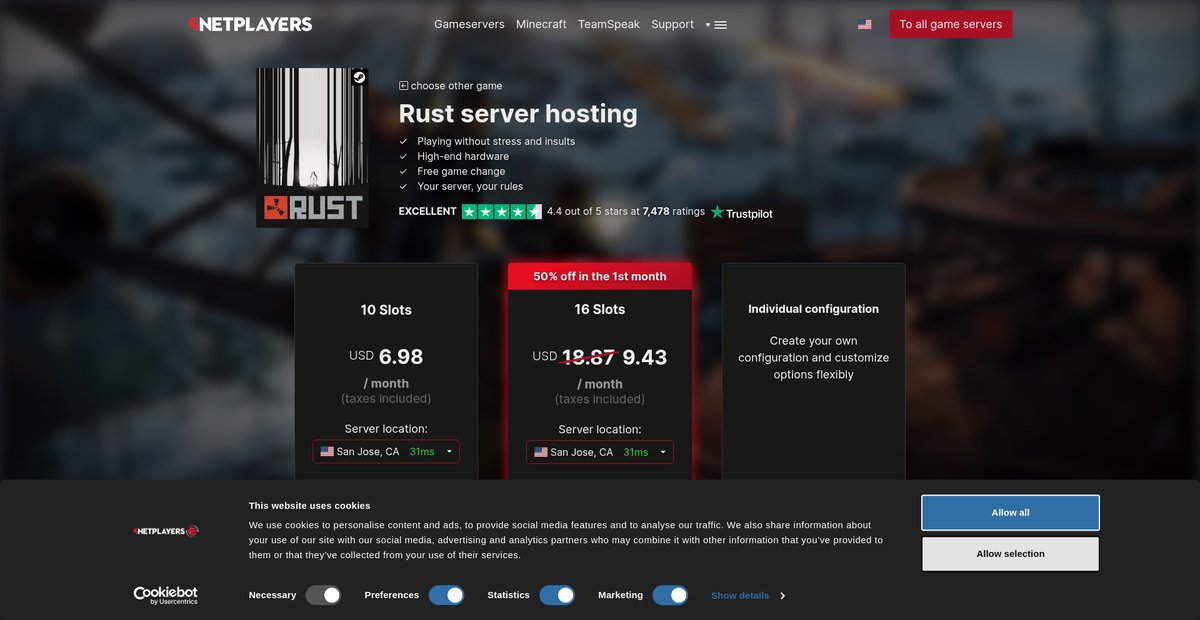This screenshot has width=1200, height=620.
Task: Select the 16 Slots plan heading
Action: click(600, 310)
